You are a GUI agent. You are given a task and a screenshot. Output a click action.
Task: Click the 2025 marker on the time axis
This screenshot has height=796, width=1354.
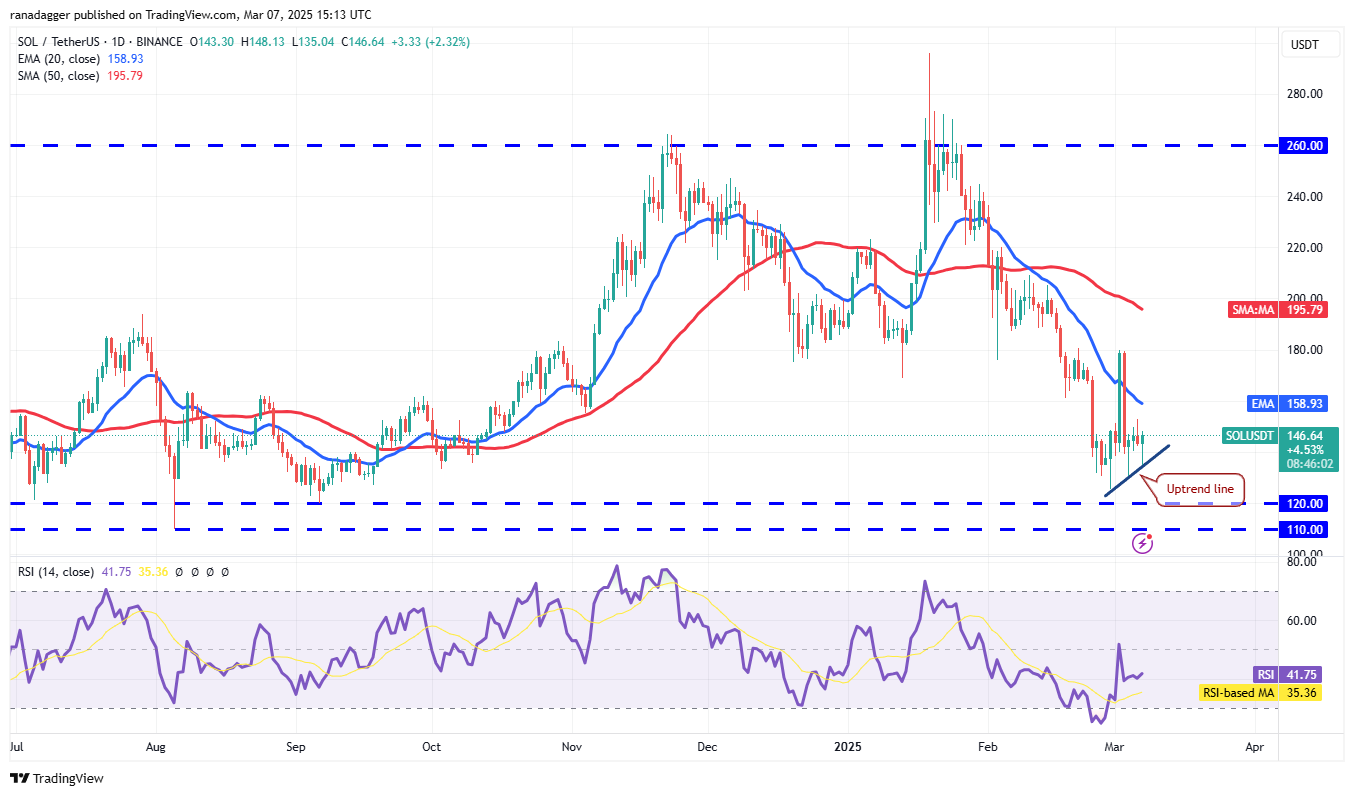(x=848, y=746)
